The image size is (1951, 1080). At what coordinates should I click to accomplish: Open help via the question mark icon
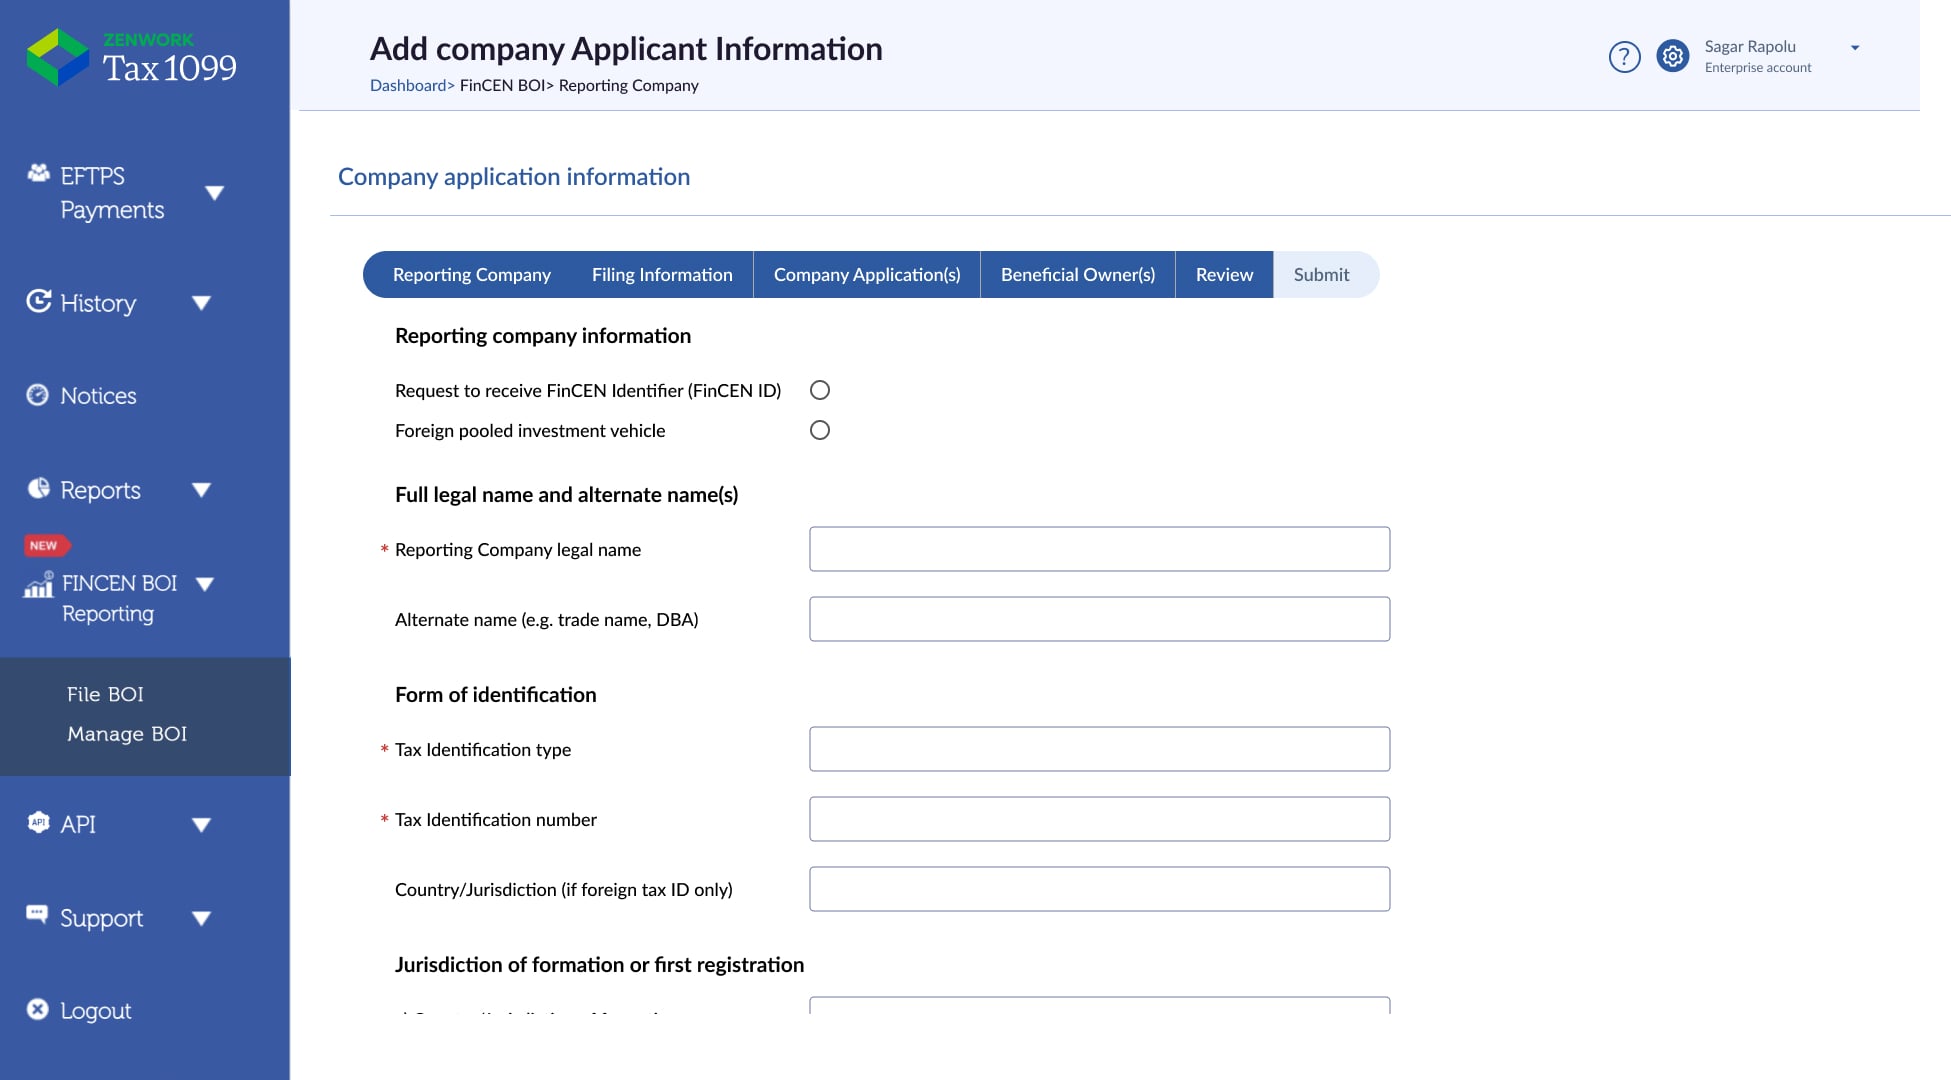click(x=1624, y=57)
